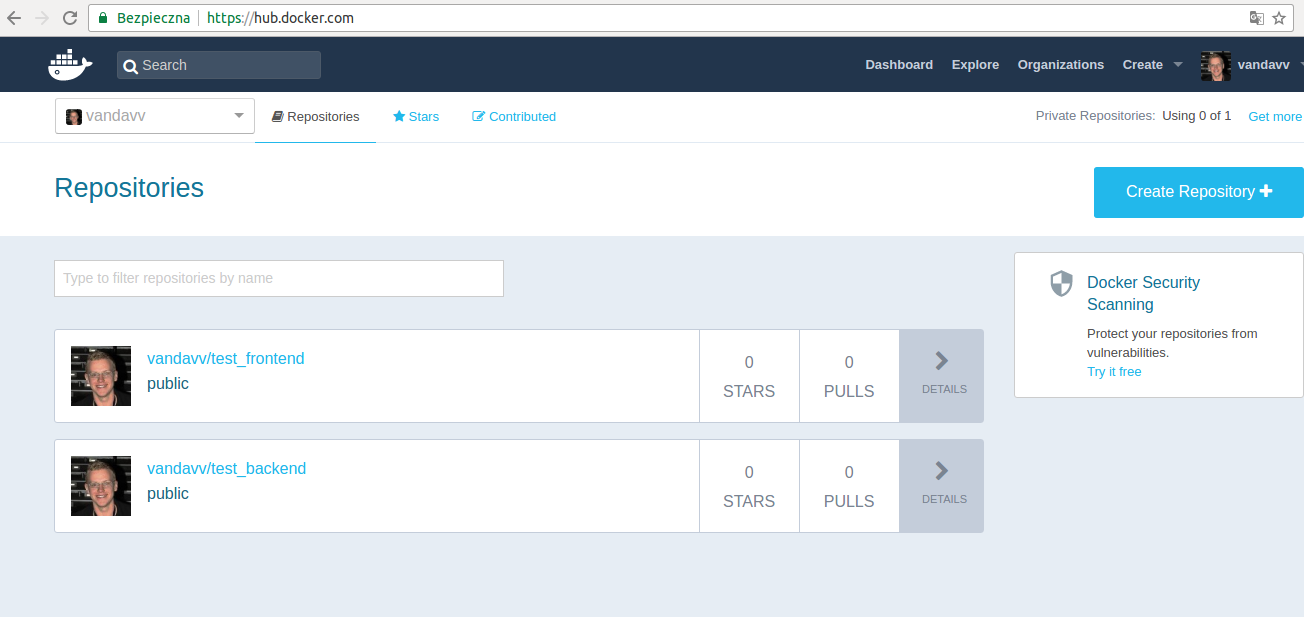Click STARS count for test_frontend

click(x=749, y=376)
